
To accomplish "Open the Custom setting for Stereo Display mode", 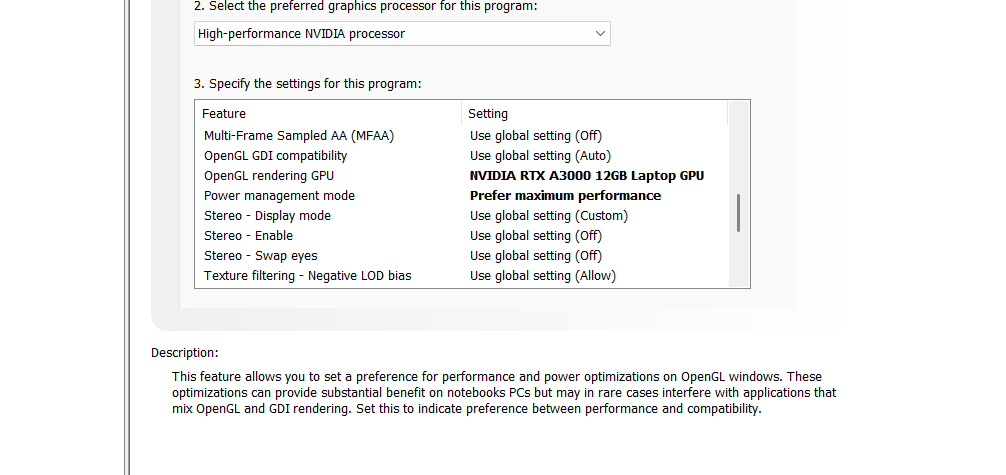I will pos(548,216).
